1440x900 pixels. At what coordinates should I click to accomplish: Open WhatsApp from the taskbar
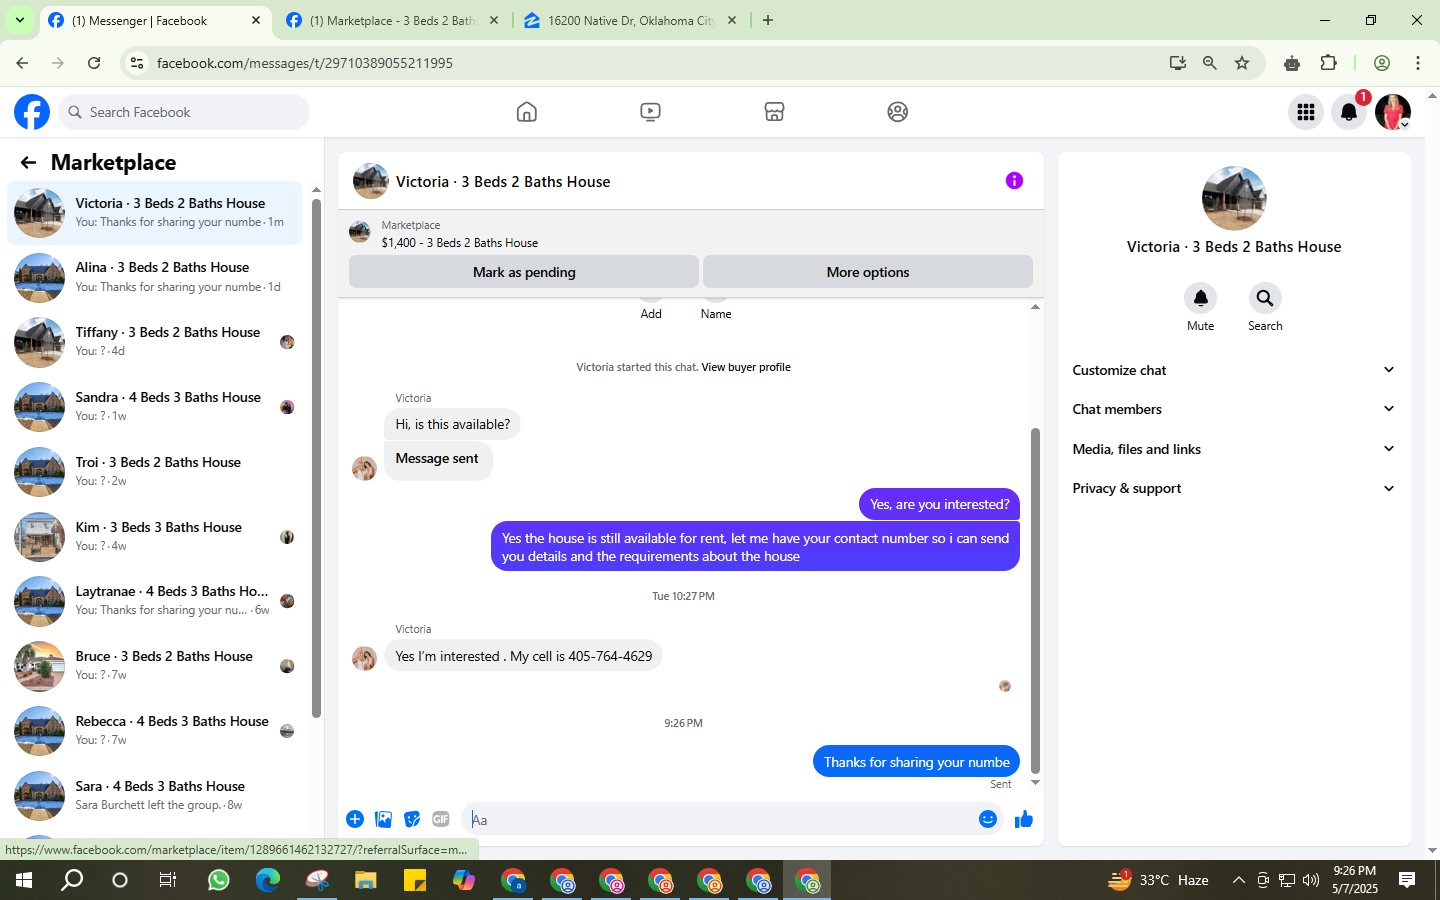pyautogui.click(x=218, y=880)
